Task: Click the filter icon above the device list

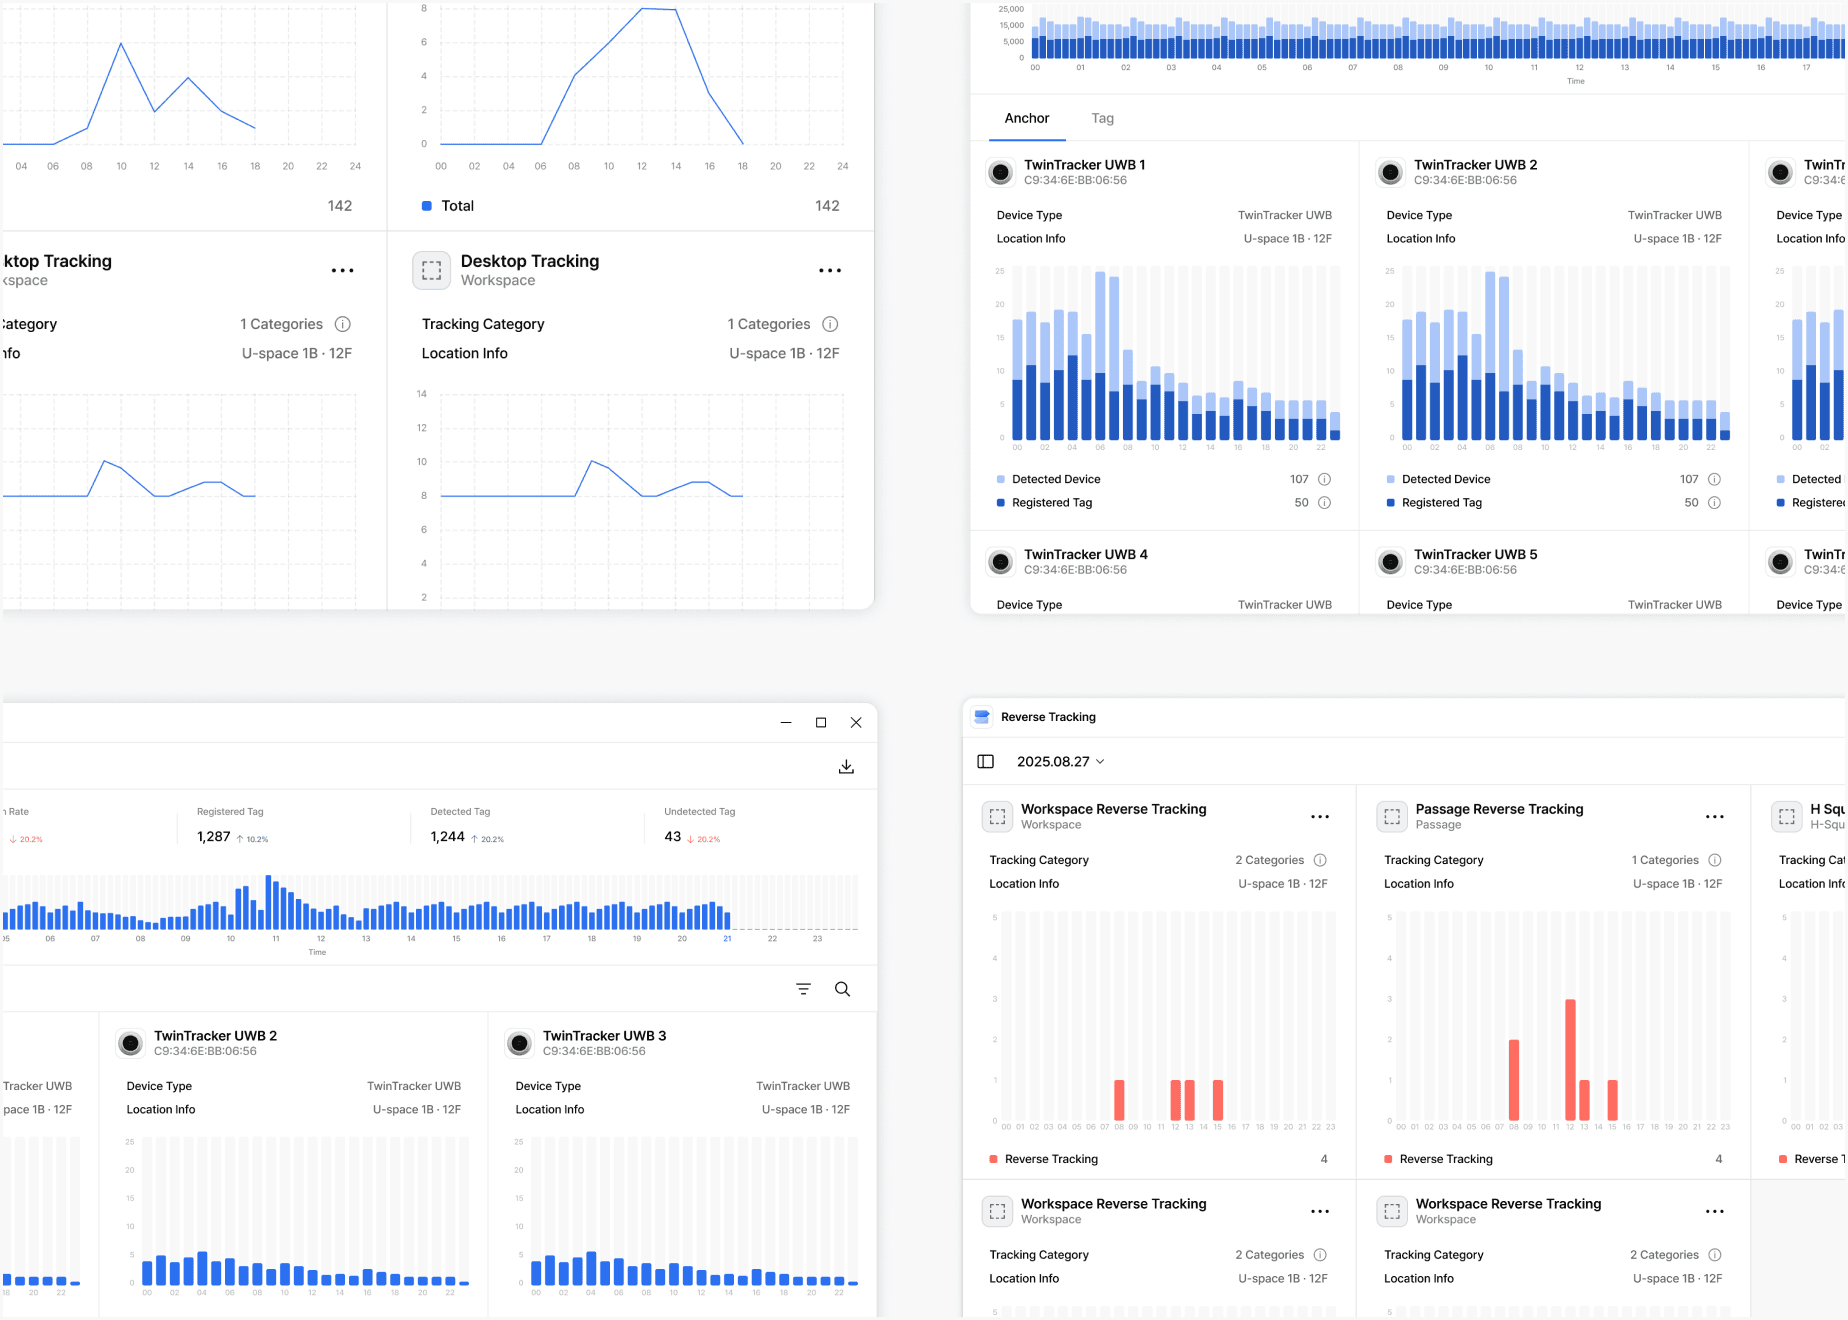Action: click(803, 988)
